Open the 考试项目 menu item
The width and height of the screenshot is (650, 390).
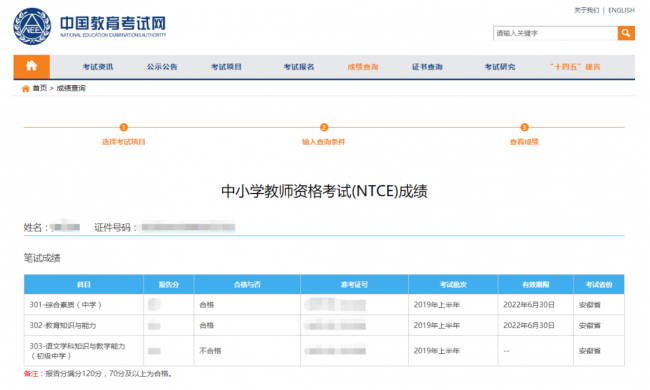point(226,67)
